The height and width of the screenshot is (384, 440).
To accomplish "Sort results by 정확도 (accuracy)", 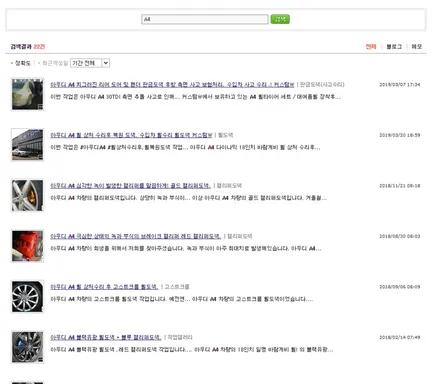I will click(x=22, y=63).
